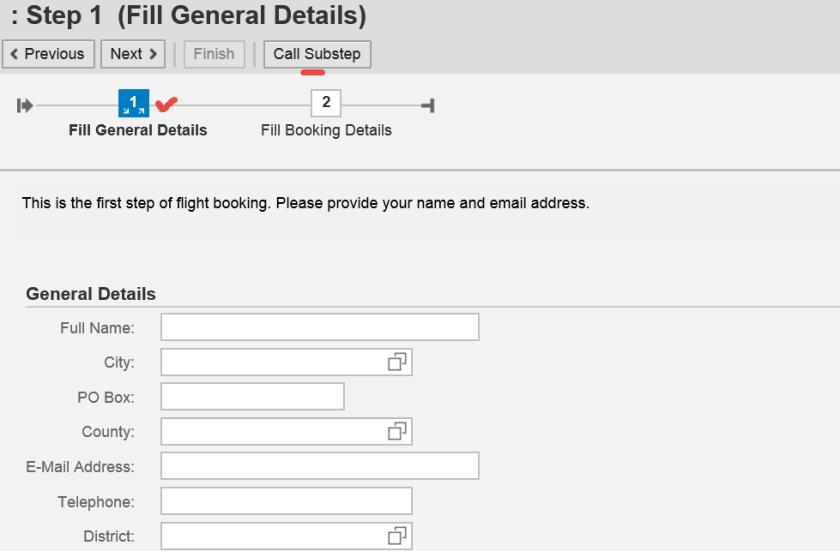Focus the E-Mail Address field
The width and height of the screenshot is (840, 551).
pyautogui.click(x=320, y=466)
